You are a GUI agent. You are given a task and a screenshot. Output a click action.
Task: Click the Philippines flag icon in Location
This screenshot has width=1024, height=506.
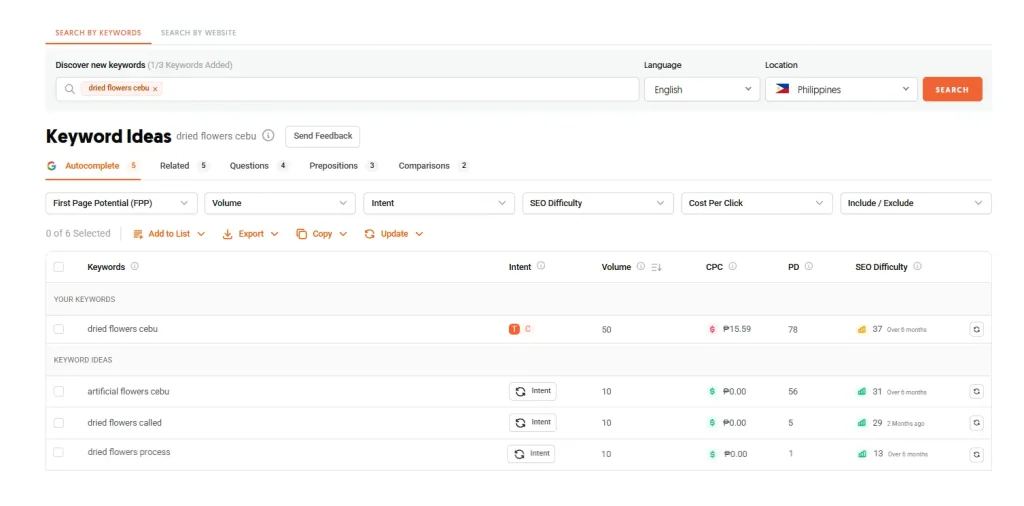(x=782, y=89)
